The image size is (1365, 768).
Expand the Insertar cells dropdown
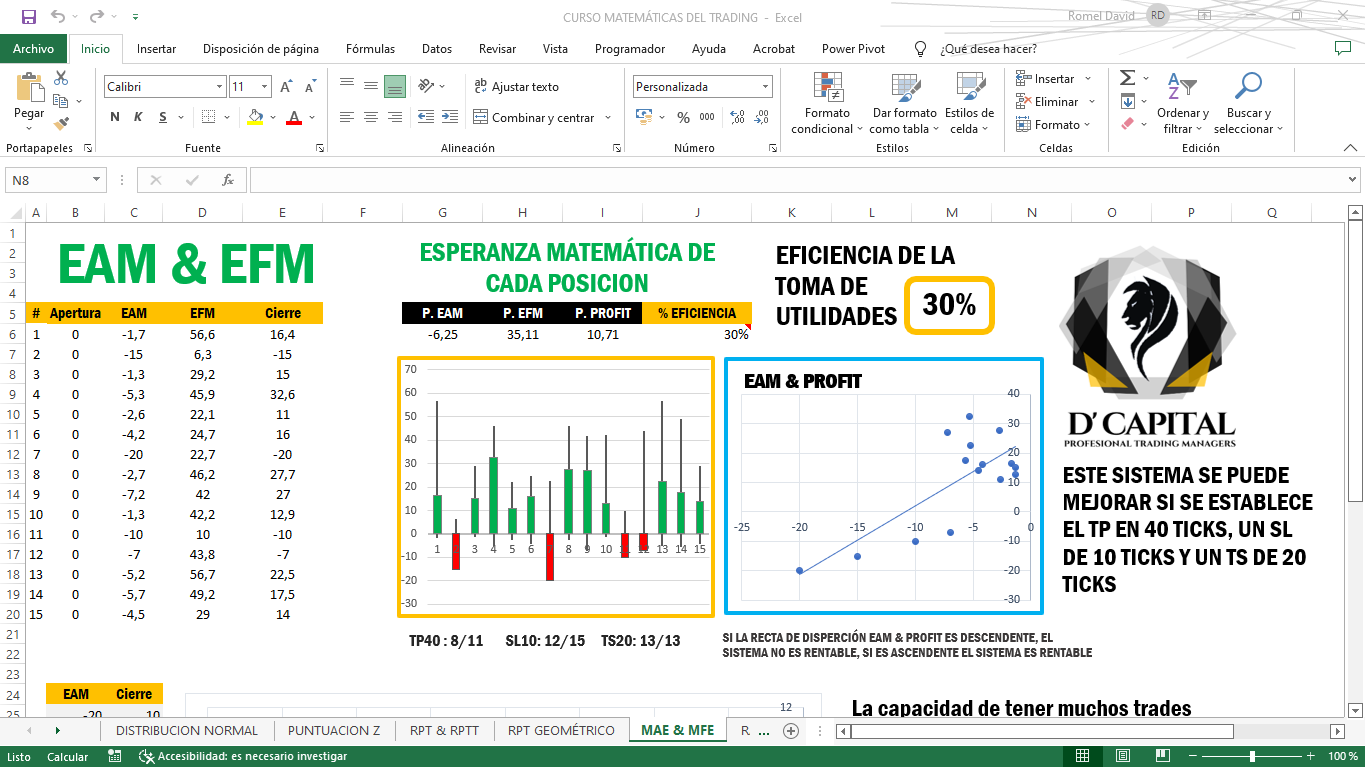(x=1088, y=78)
